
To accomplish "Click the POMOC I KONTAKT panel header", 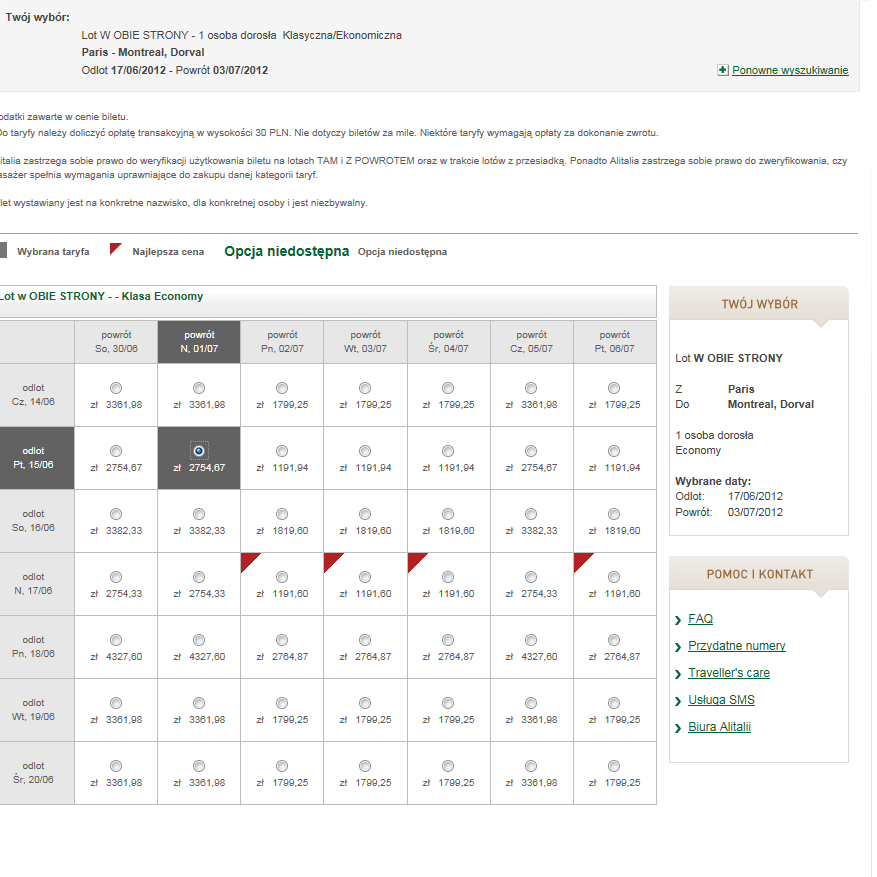I will 759,574.
